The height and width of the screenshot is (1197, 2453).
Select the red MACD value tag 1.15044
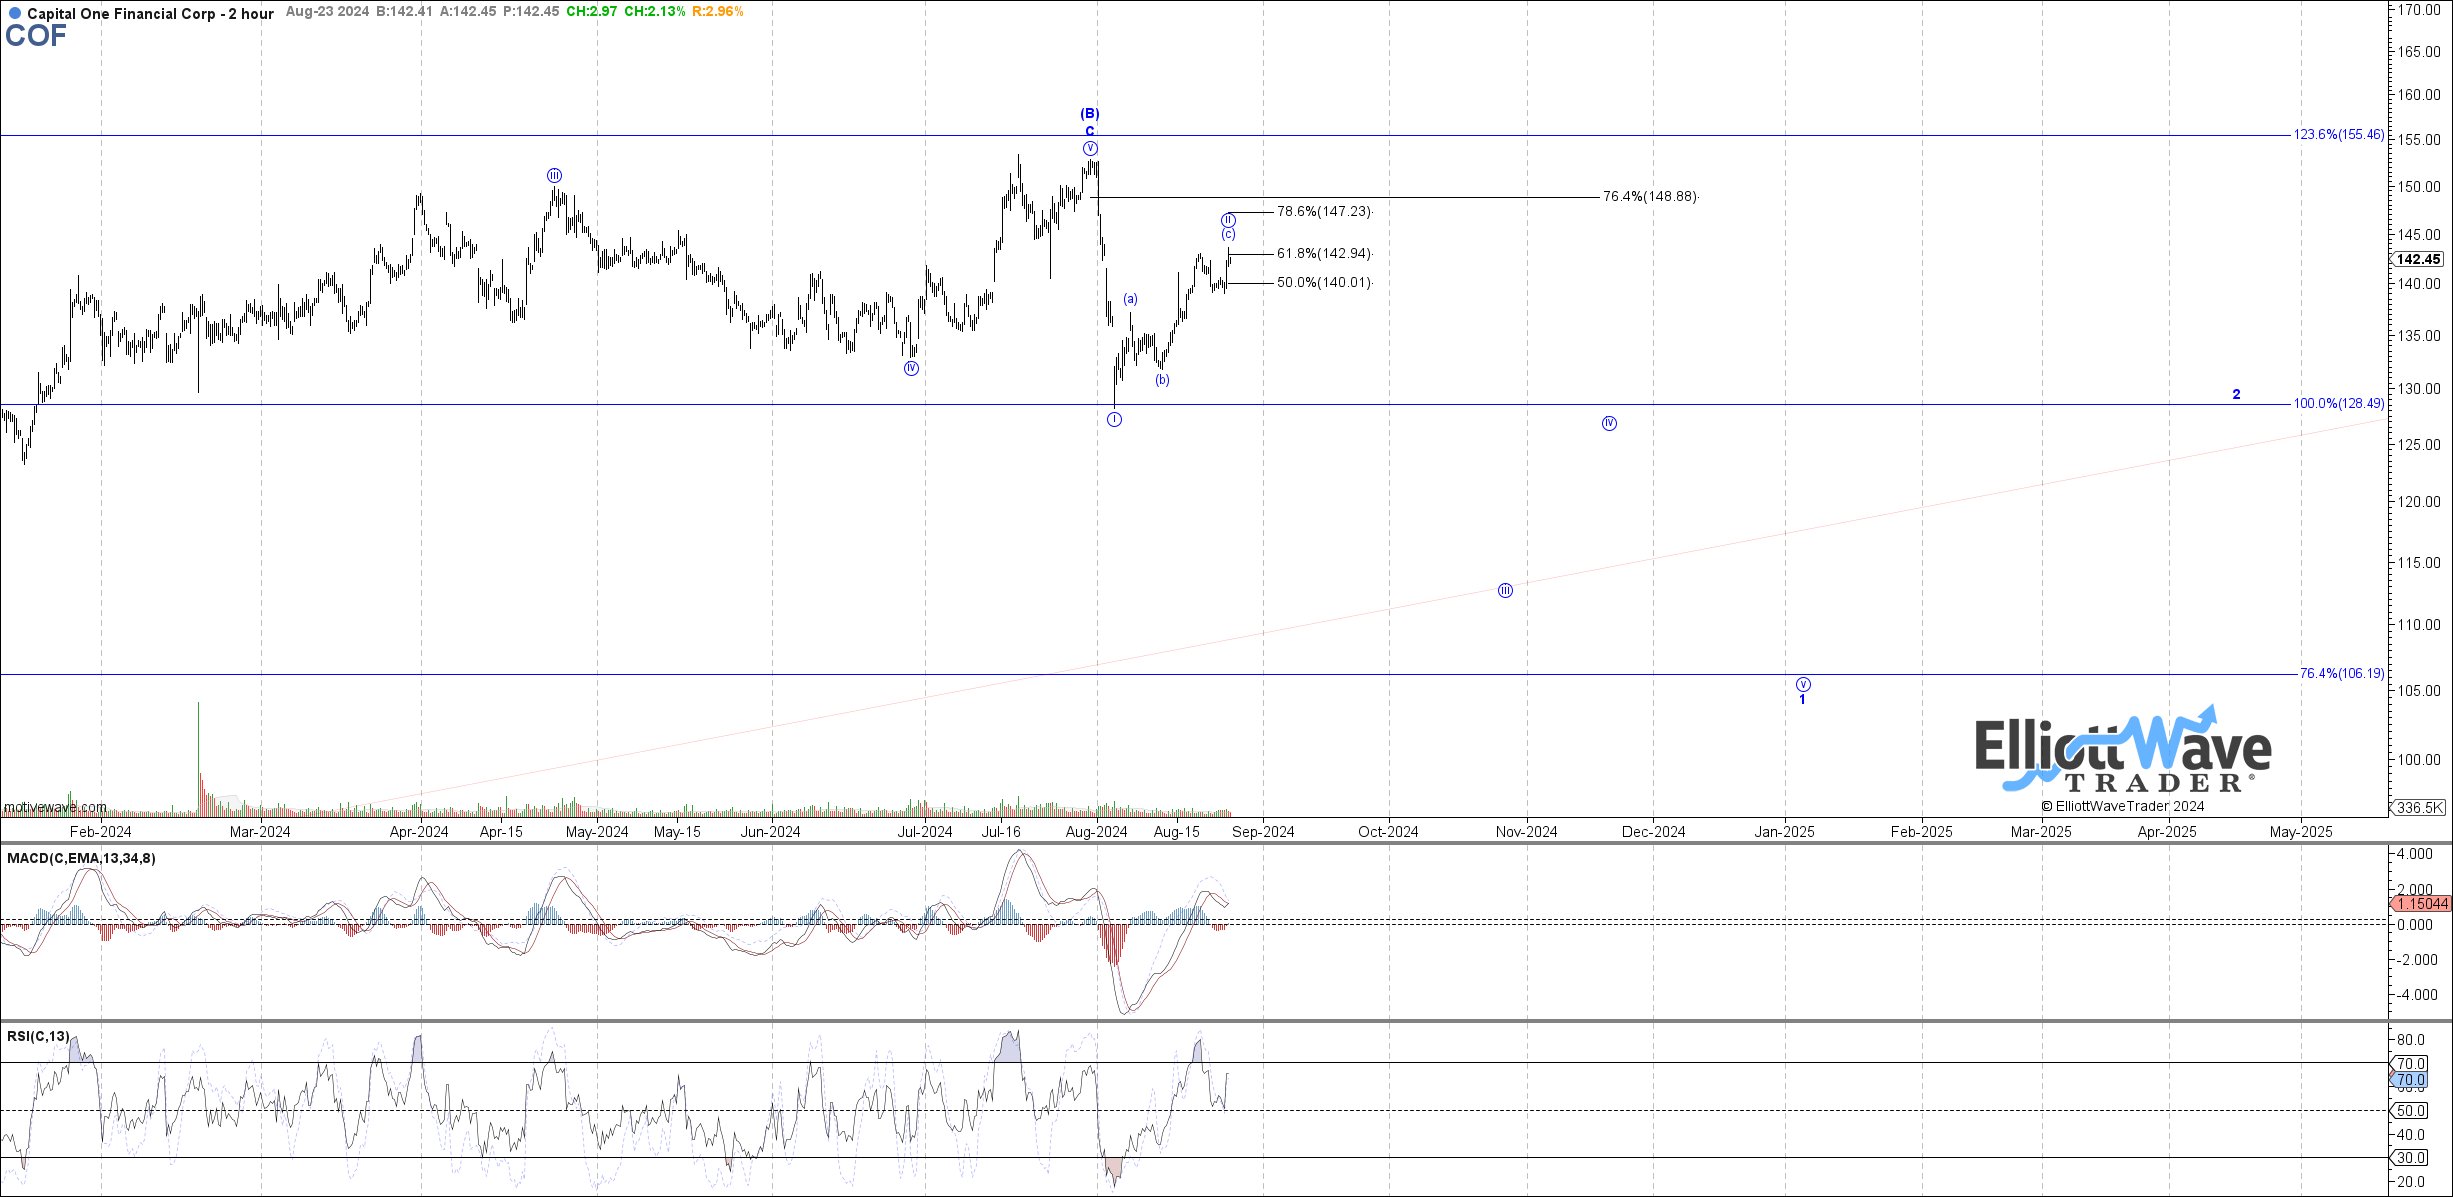2422,904
